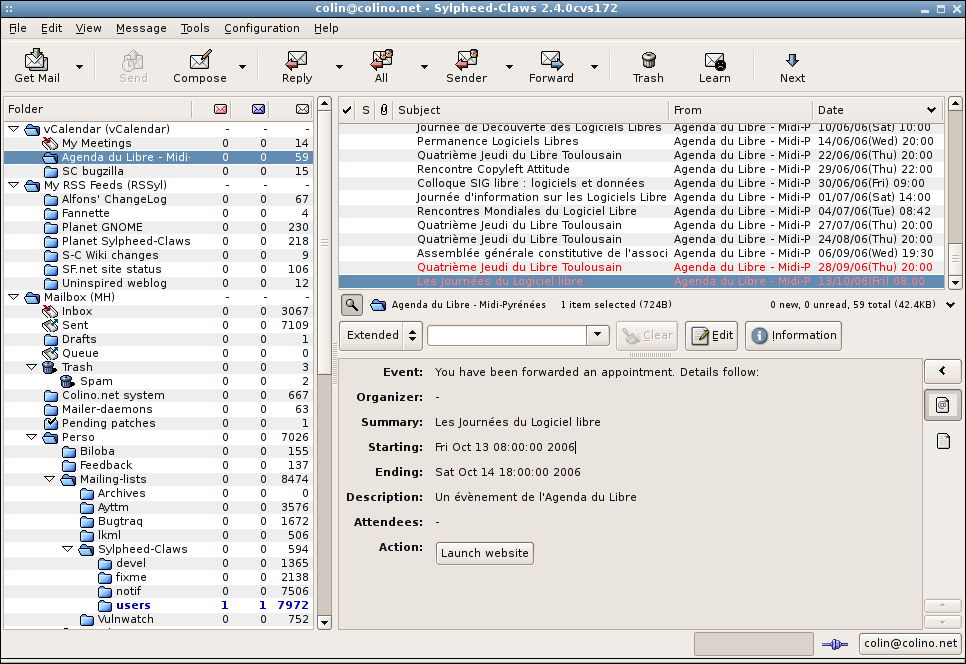Click the Reply All toolbar icon

(x=381, y=60)
